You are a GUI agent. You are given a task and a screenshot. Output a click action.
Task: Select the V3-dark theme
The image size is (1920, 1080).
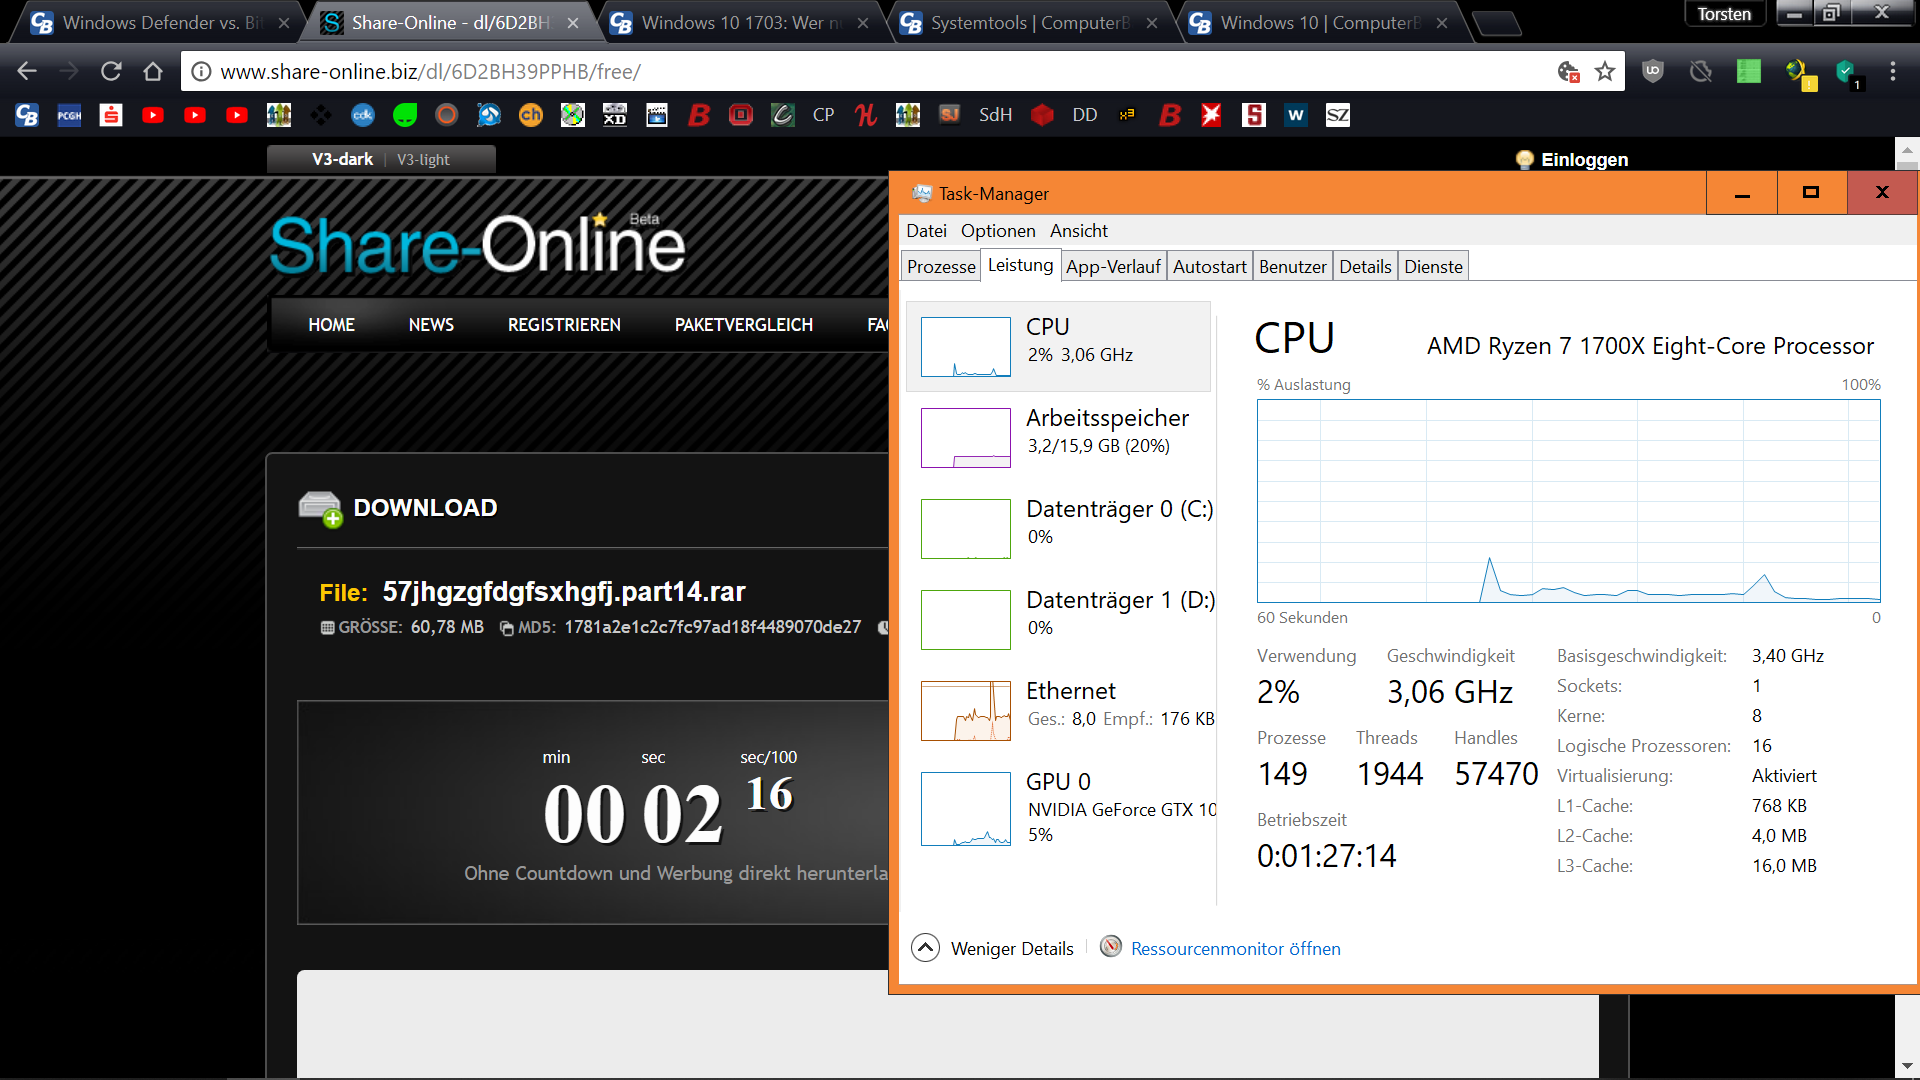tap(342, 159)
